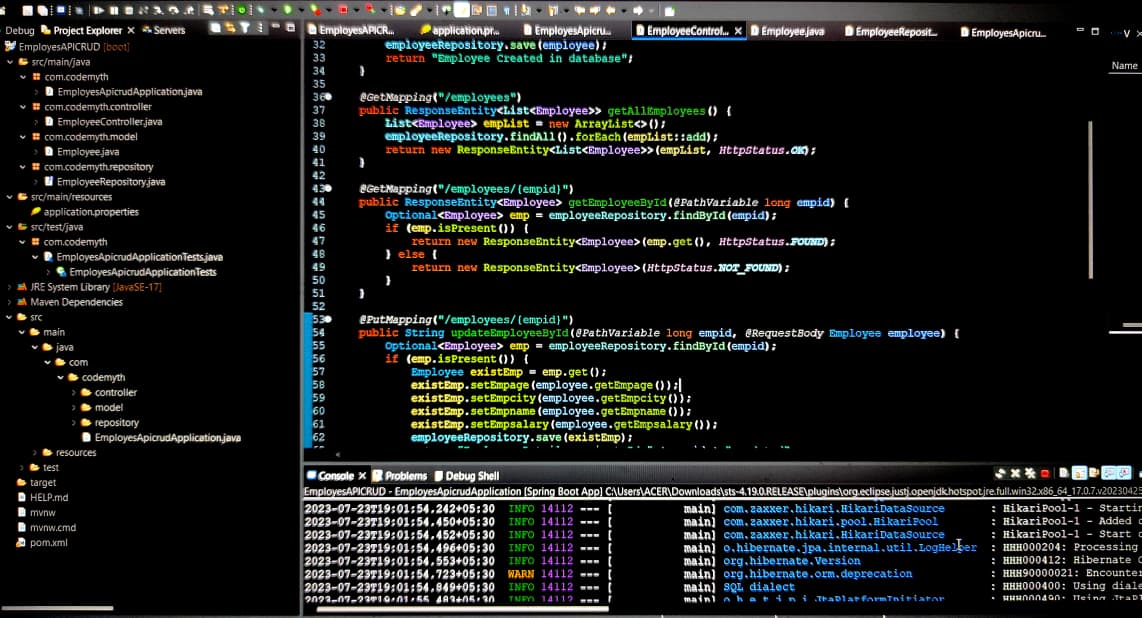Collapse the src/main/resources folder
Viewport: 1142px width, 618px height.
10,197
